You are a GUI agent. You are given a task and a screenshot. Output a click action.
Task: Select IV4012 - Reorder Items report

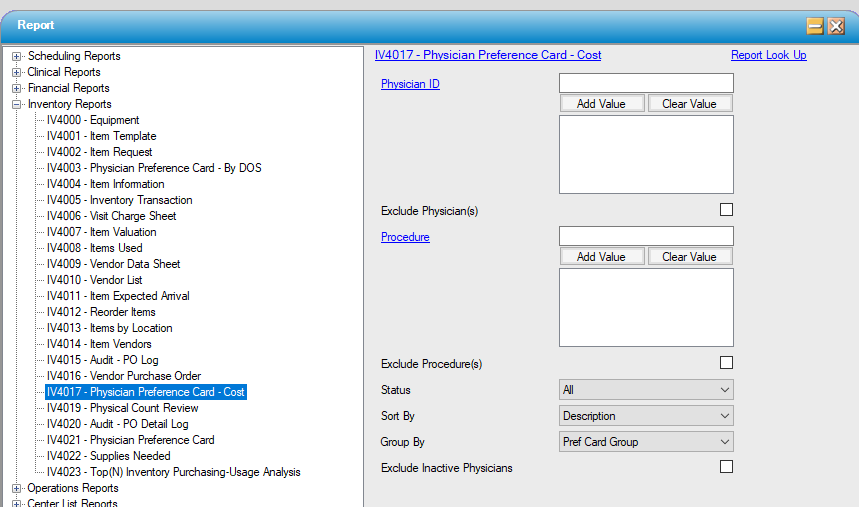point(101,312)
